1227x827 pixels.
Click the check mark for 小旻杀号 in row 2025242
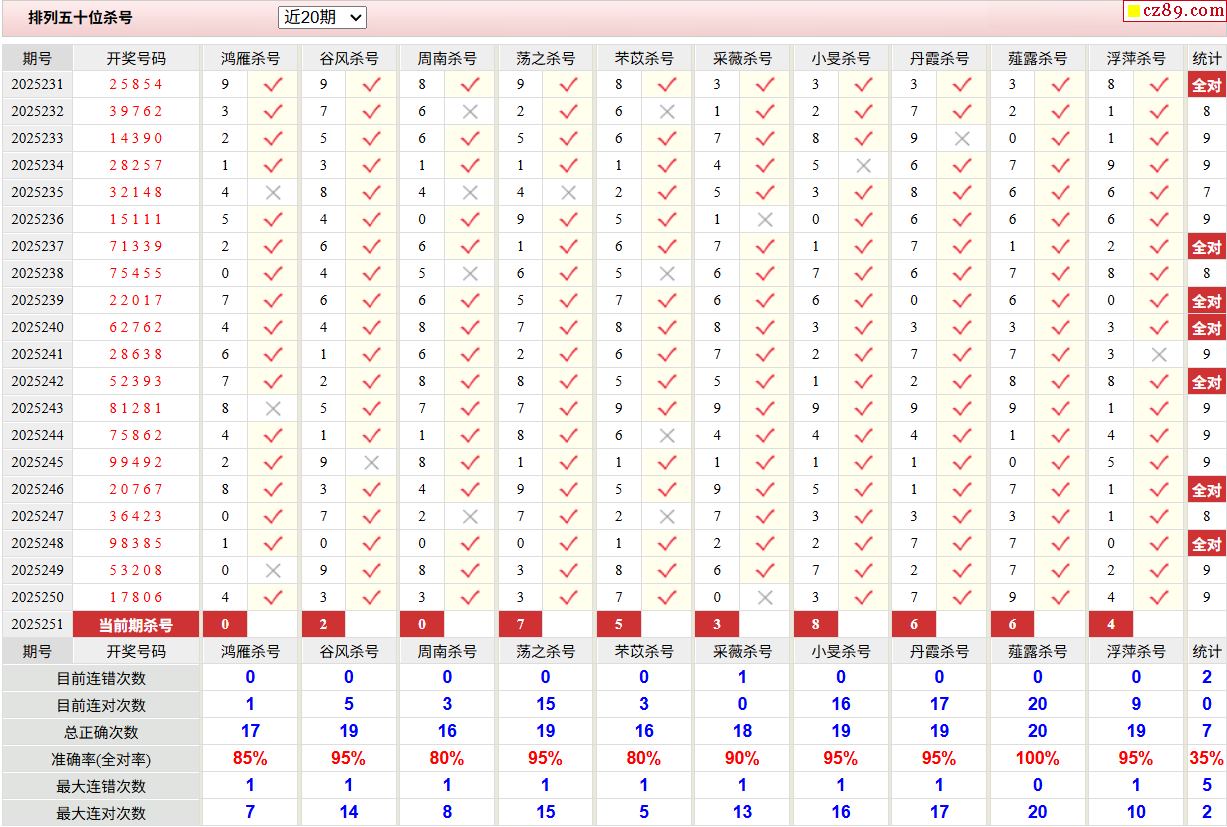(x=864, y=381)
